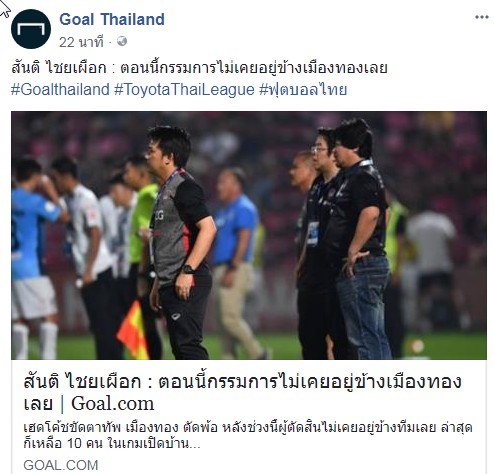Open the GOAL.COM source domain link
Image resolution: width=494 pixels, height=474 pixels.
61,465
